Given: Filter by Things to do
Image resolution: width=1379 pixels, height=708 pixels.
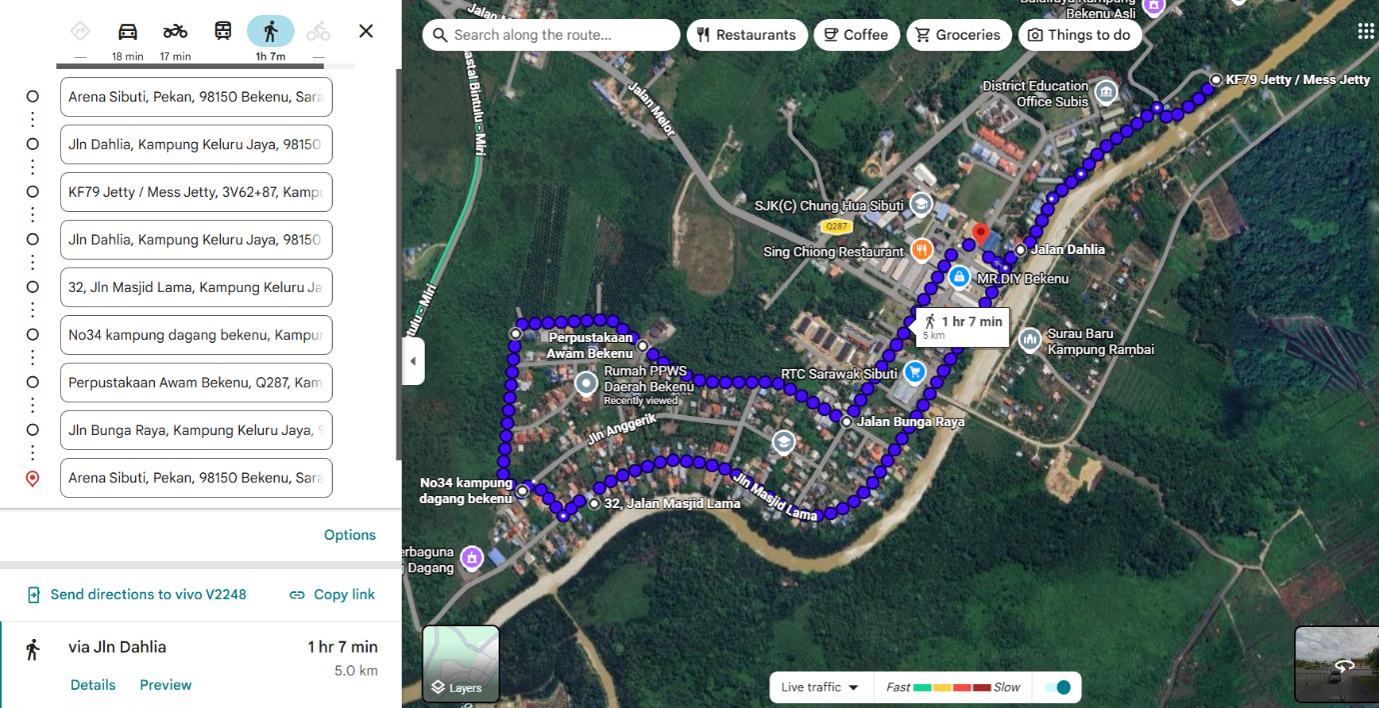Looking at the screenshot, I should (1080, 35).
